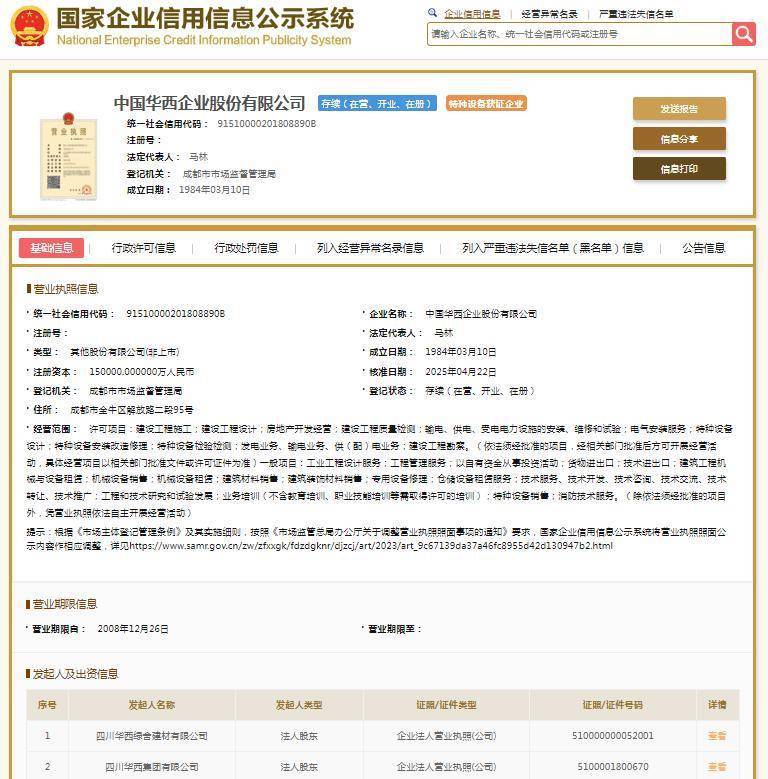This screenshot has width=768, height=779.
Task: Click 查看 for 四川华西绿舍建材有限公司
Action: [x=717, y=736]
